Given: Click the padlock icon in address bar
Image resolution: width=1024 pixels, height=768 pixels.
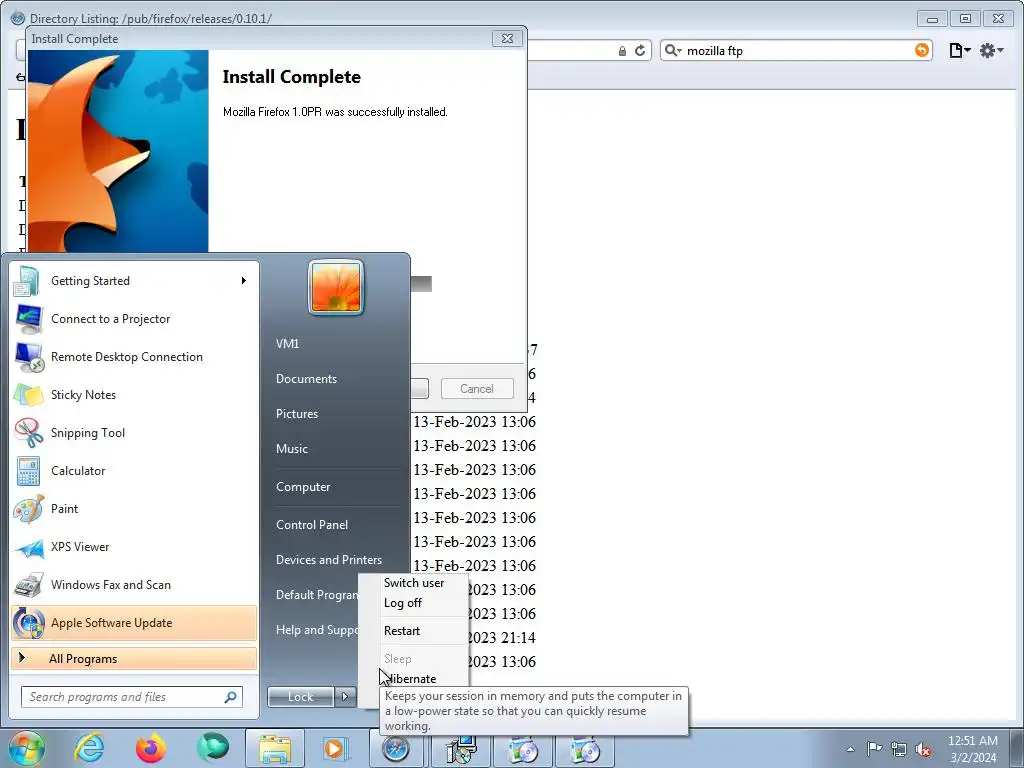Looking at the screenshot, I should click(622, 51).
